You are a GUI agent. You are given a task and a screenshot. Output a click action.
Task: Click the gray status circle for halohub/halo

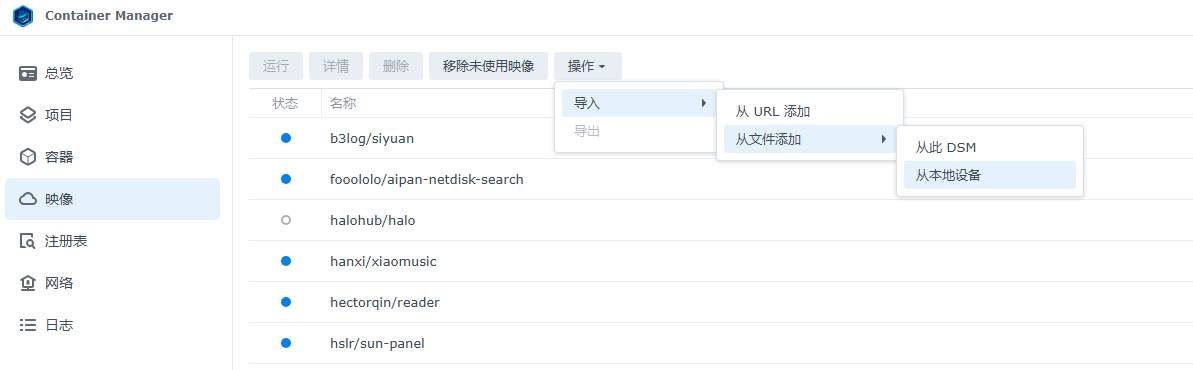coord(286,220)
